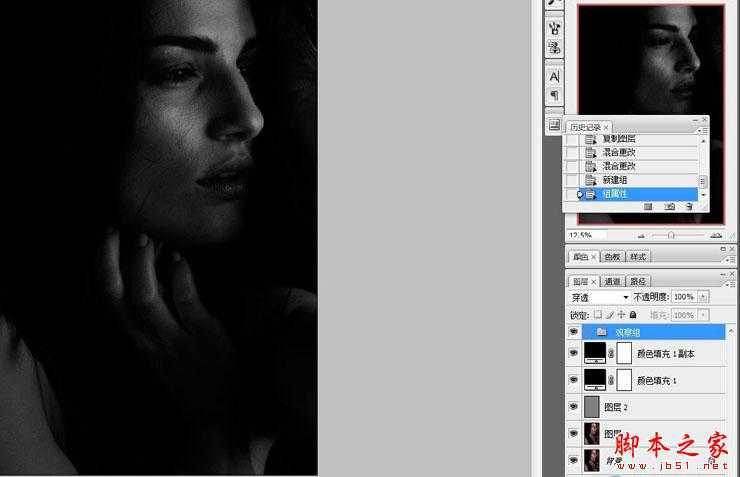Collapse the Layers panel group
Image resolution: width=740 pixels, height=477 pixels.
click(723, 274)
